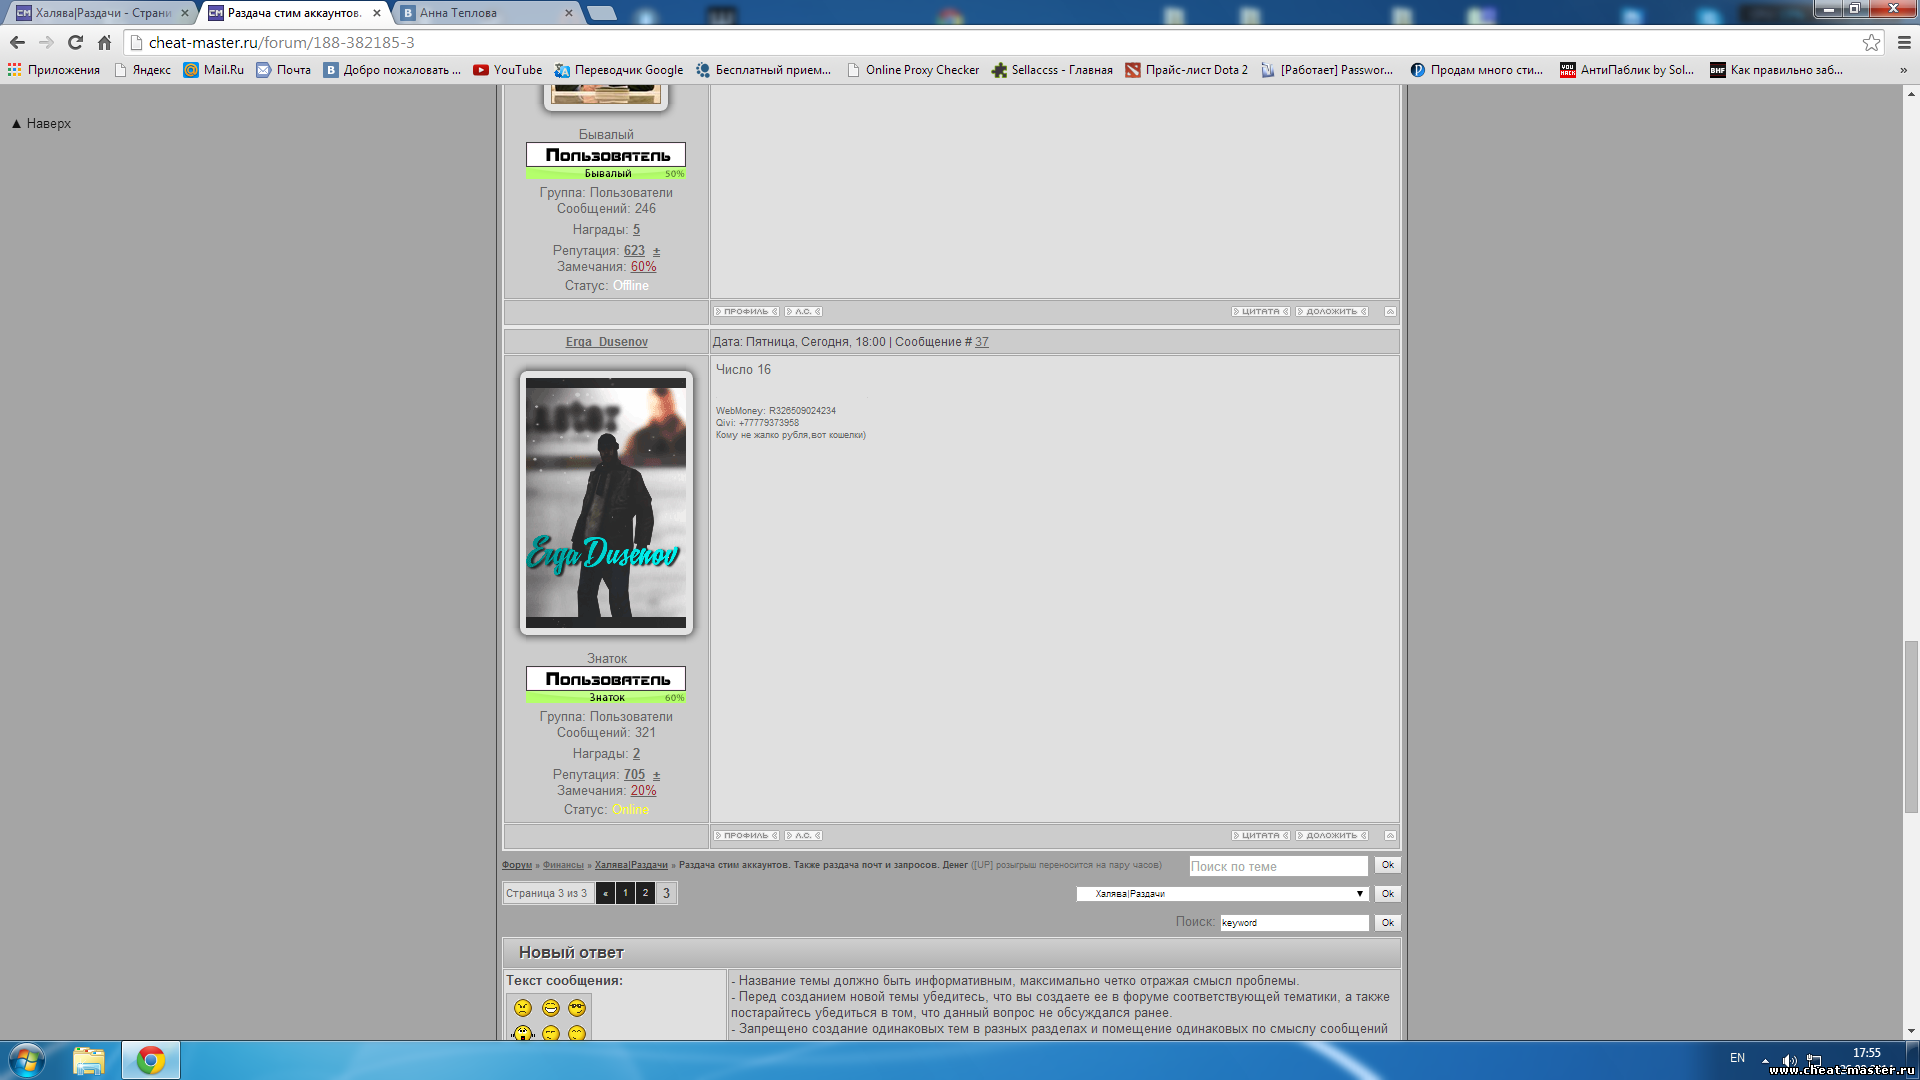Go to page 2 of the thread
The image size is (1920, 1080).
(x=645, y=893)
